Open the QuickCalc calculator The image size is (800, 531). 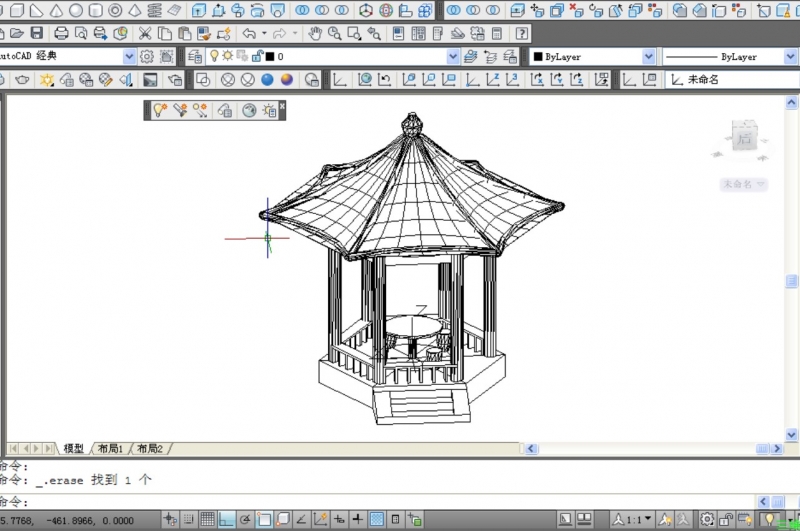pyautogui.click(x=497, y=34)
